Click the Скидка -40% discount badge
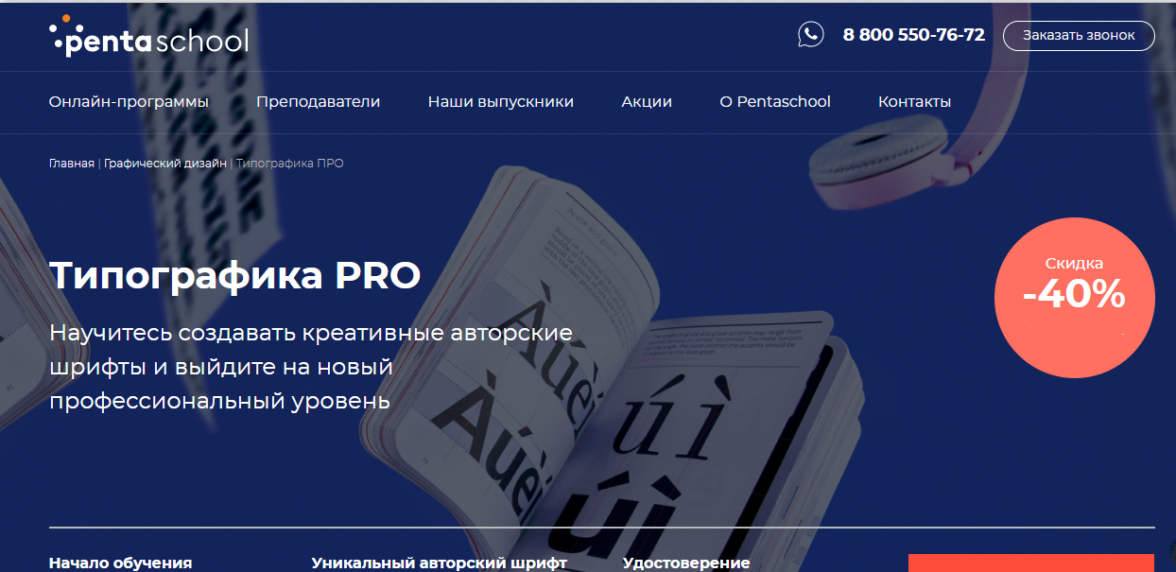This screenshot has height=572, width=1176. [1074, 298]
